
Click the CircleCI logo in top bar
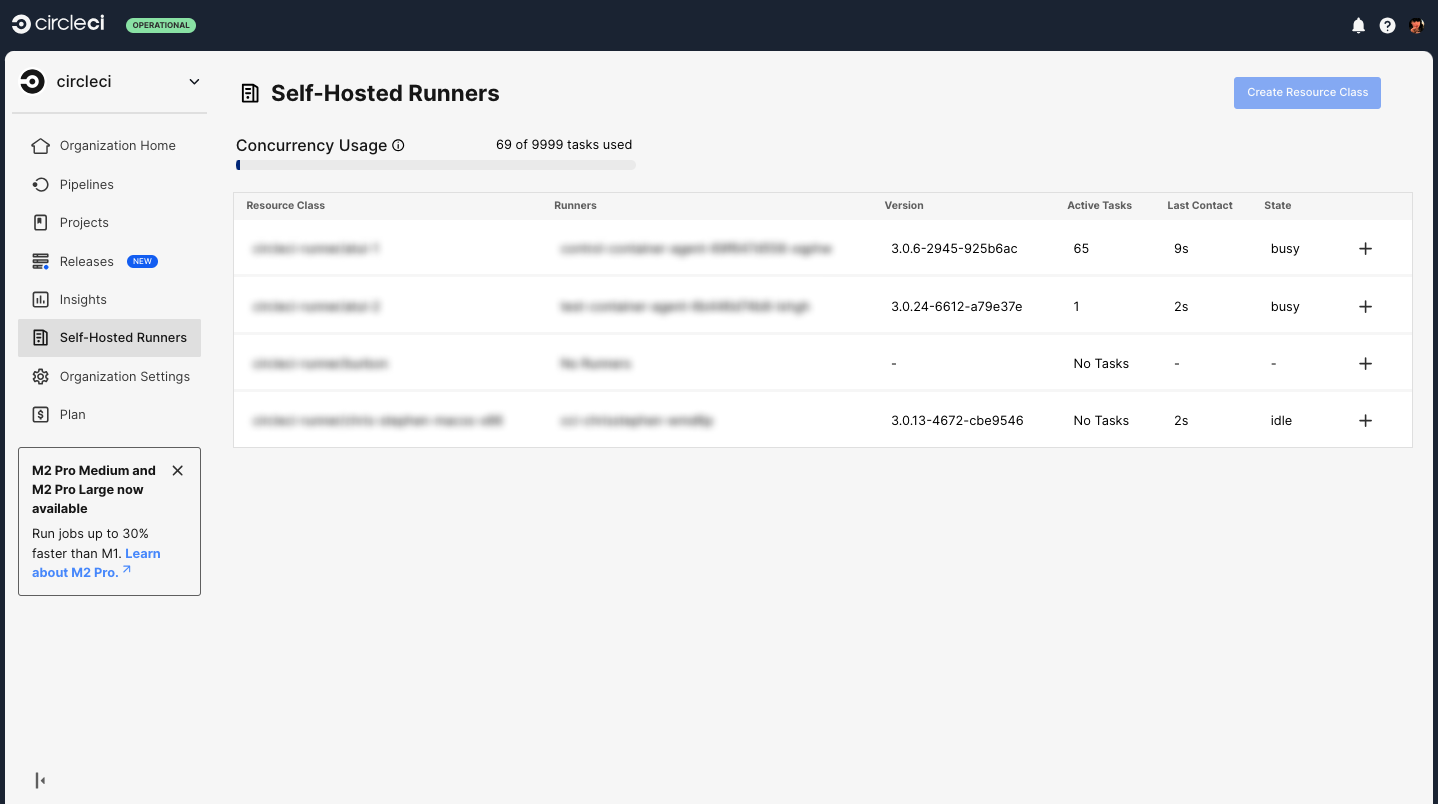click(x=58, y=24)
